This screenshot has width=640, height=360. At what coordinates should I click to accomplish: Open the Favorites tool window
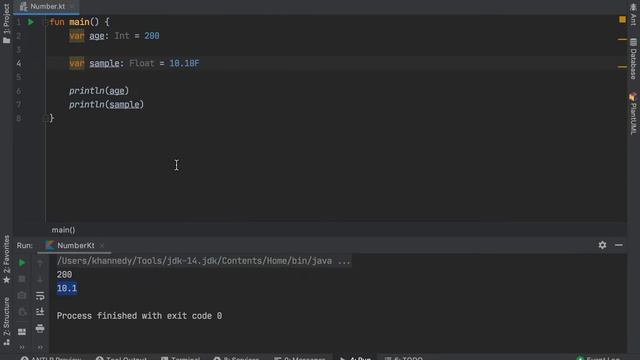(x=6, y=259)
